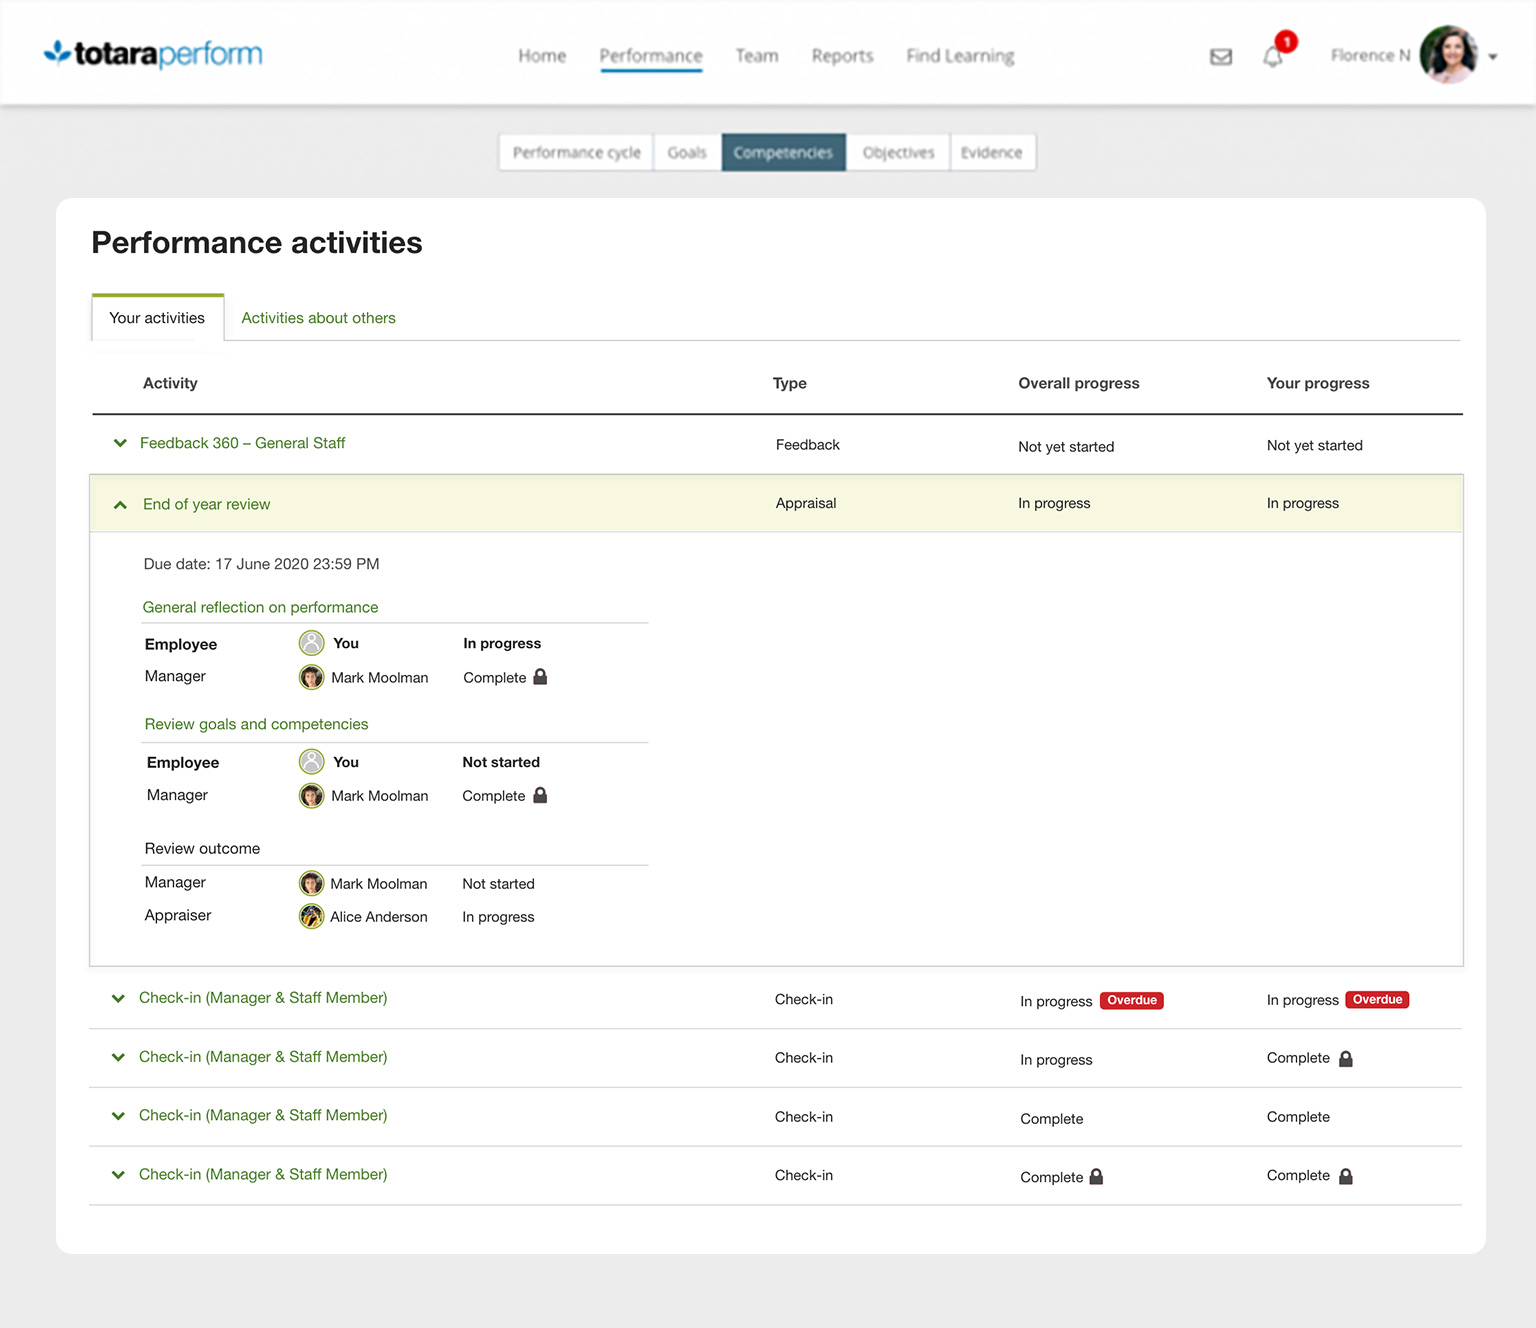The image size is (1536, 1328).
Task: Open General reflection on performance link
Action: (x=260, y=607)
